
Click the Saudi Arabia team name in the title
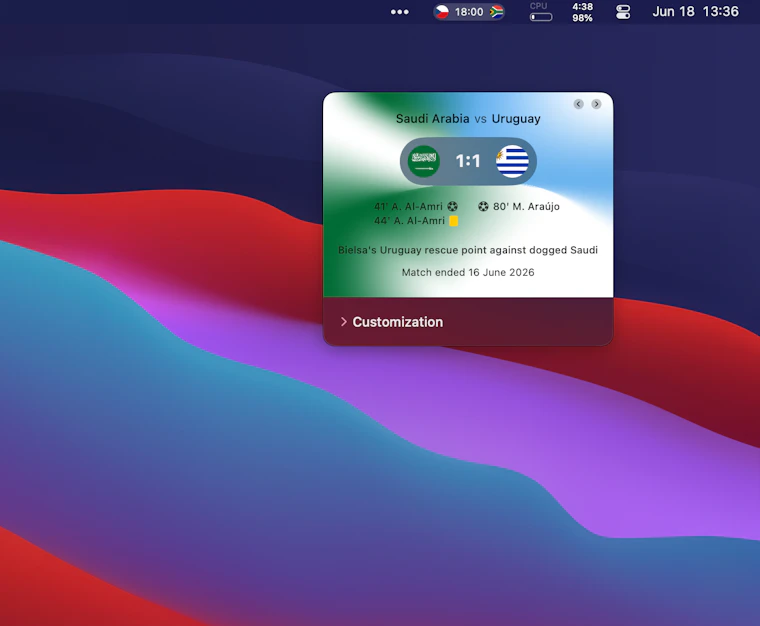(432, 119)
